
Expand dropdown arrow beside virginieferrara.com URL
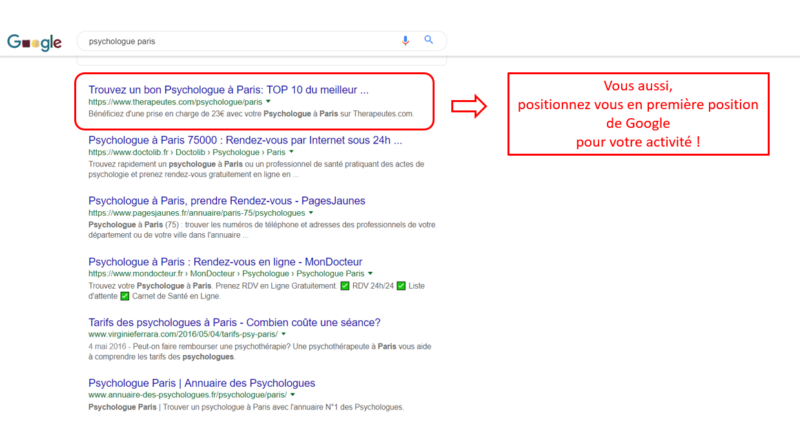[x=284, y=334]
